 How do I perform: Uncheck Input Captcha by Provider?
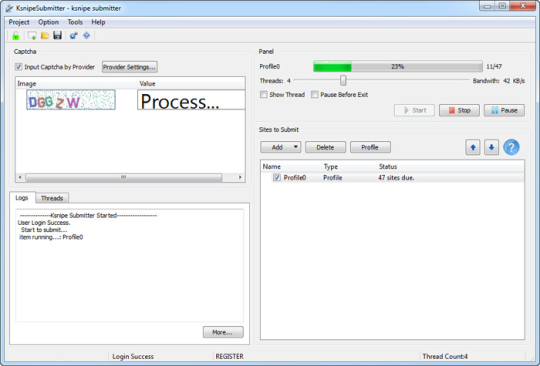tap(19, 67)
